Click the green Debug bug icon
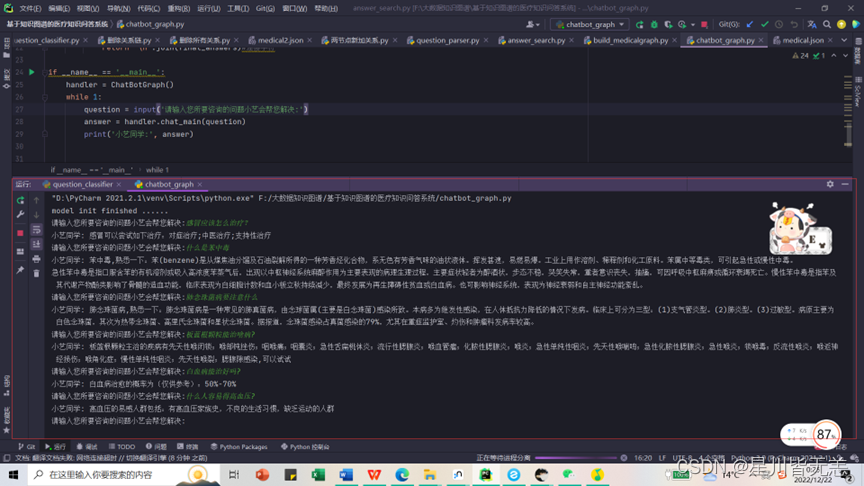The image size is (864, 486). pos(654,24)
